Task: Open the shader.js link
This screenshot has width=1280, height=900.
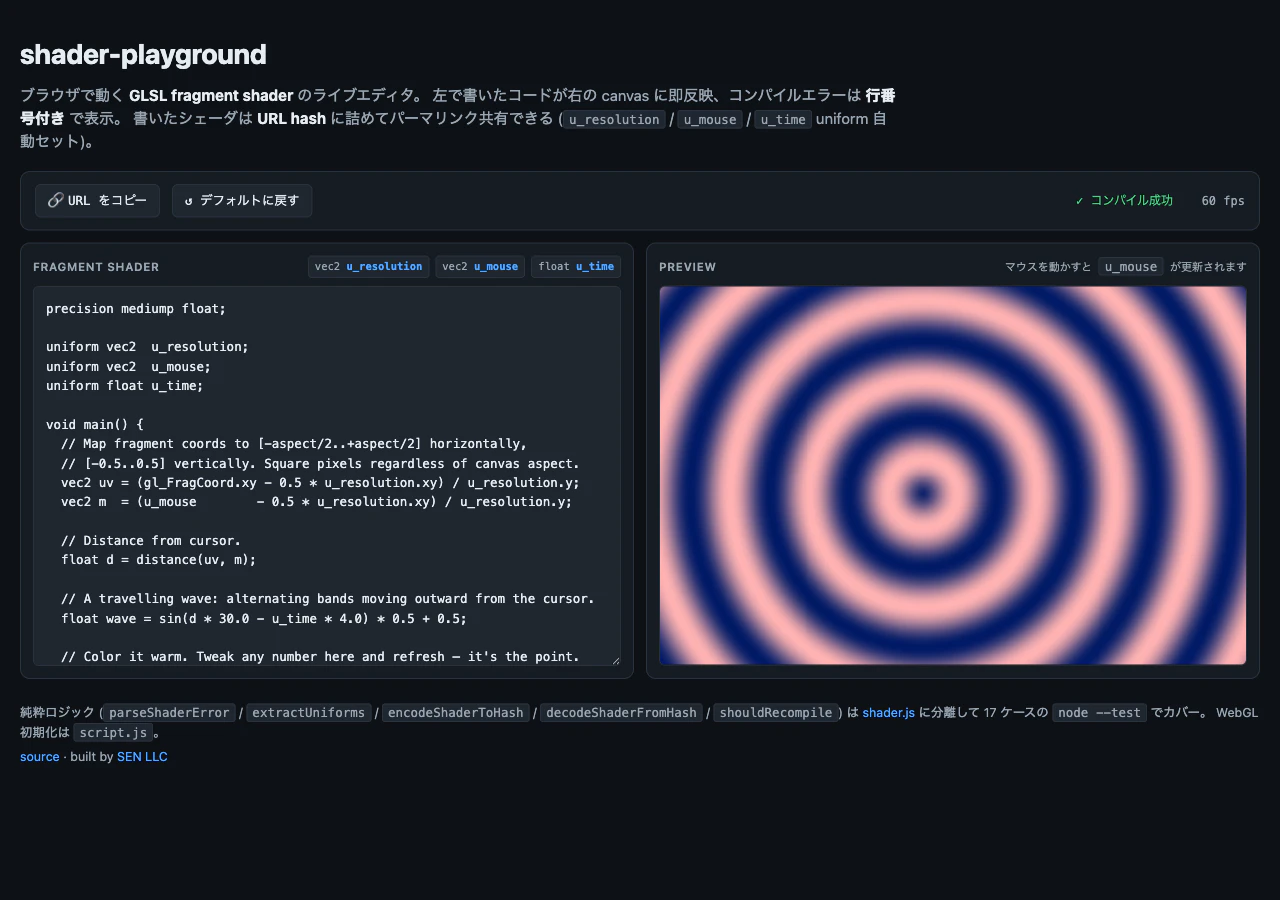Action: click(888, 713)
